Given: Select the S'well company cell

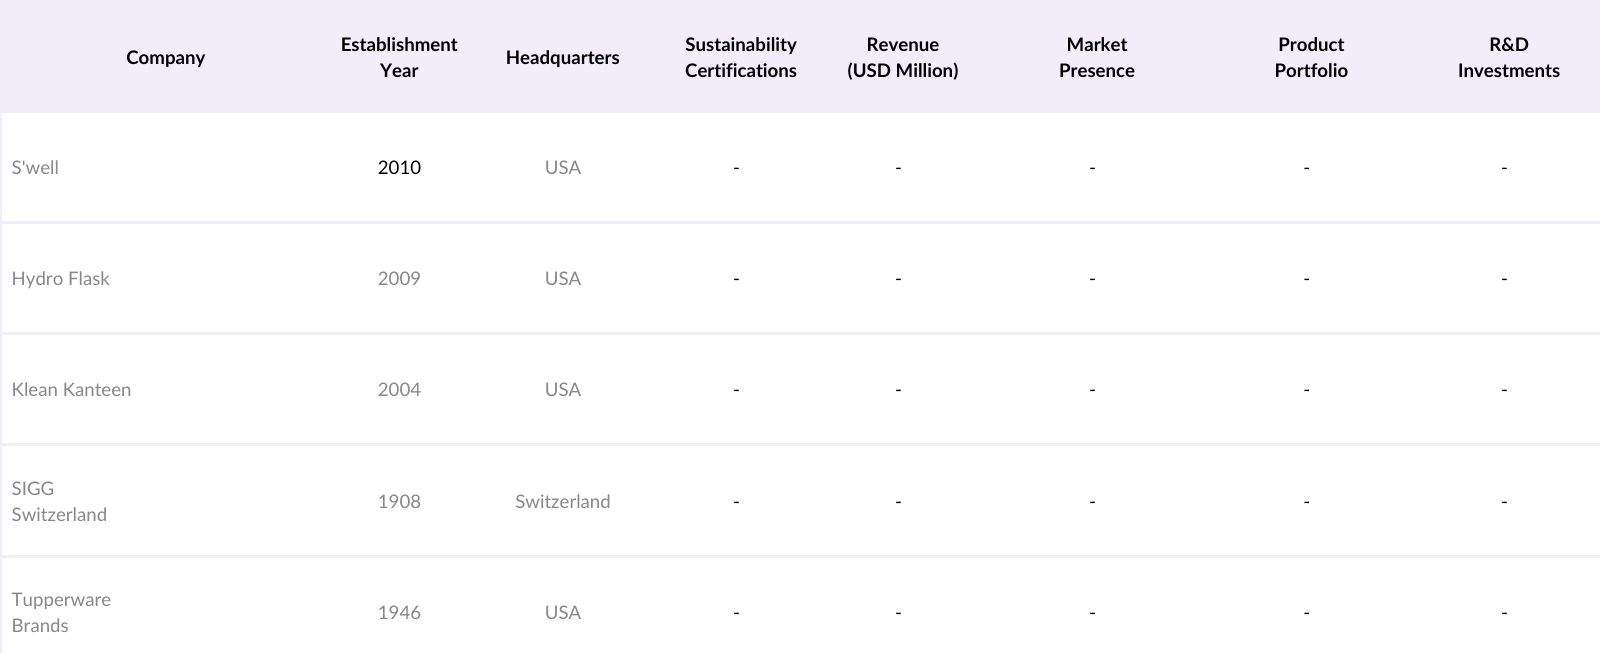Looking at the screenshot, I should point(35,167).
